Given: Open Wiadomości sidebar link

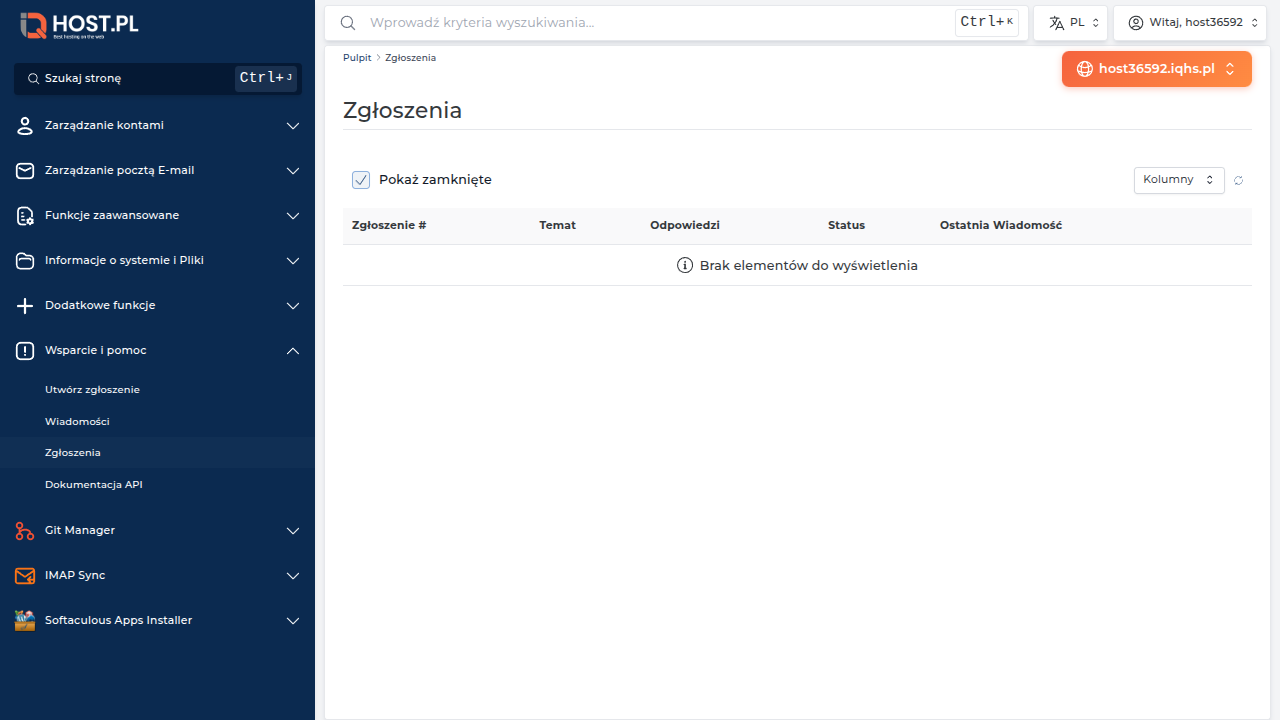Looking at the screenshot, I should pyautogui.click(x=77, y=422).
